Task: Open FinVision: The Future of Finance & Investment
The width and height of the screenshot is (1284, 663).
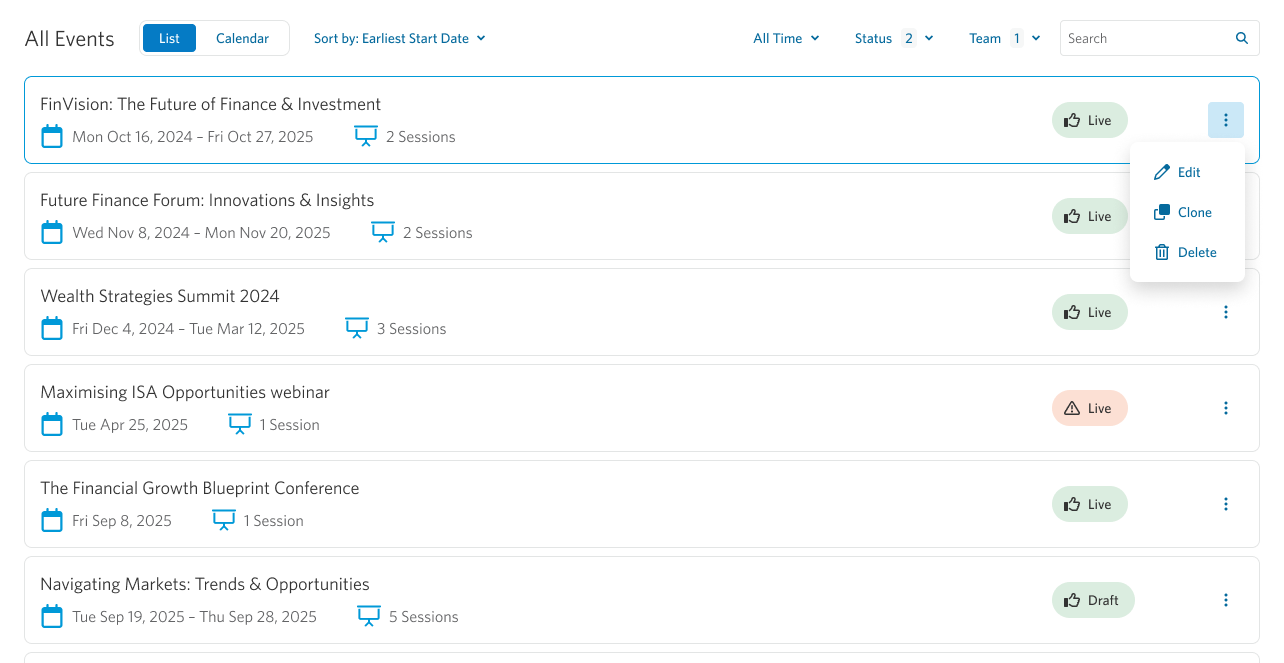Action: pyautogui.click(x=210, y=104)
